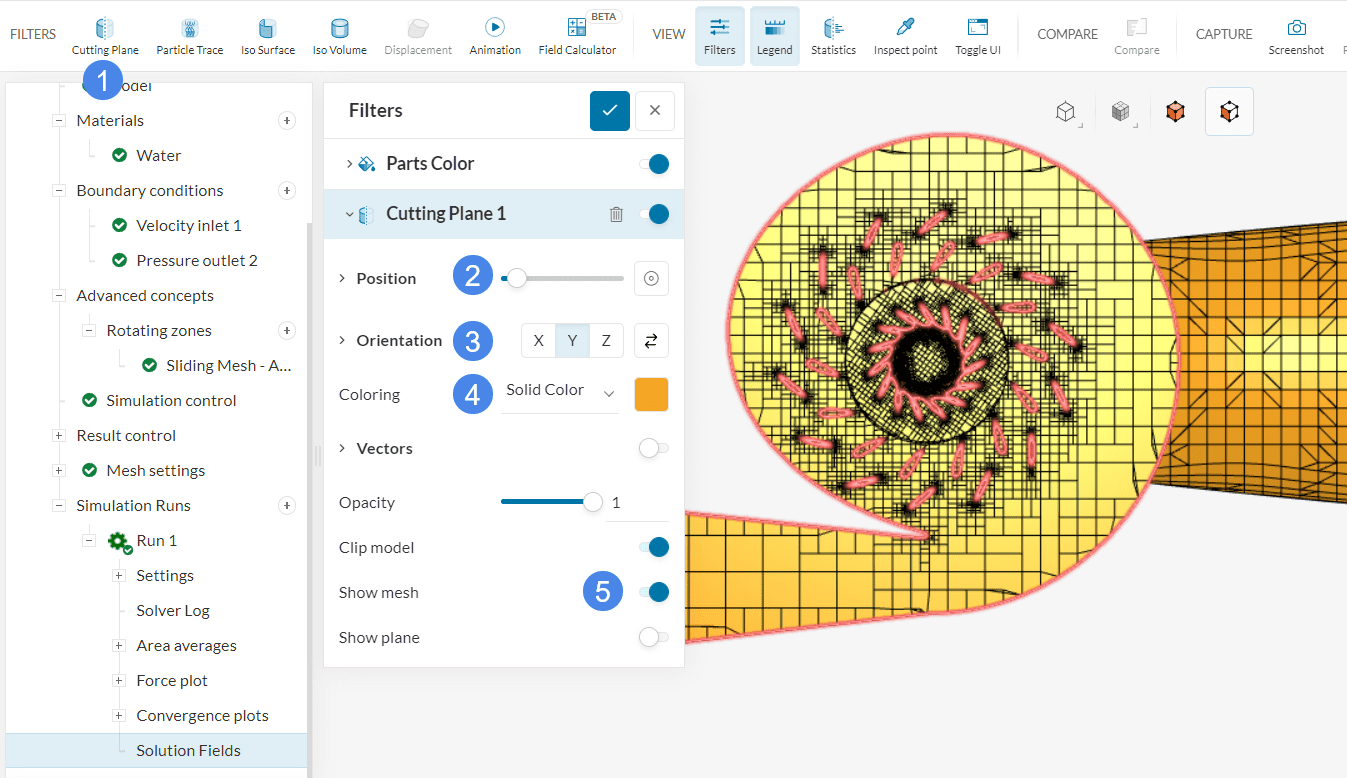Delete Cutting Plane 1 with trash icon
This screenshot has height=778, width=1347.
[x=617, y=214]
